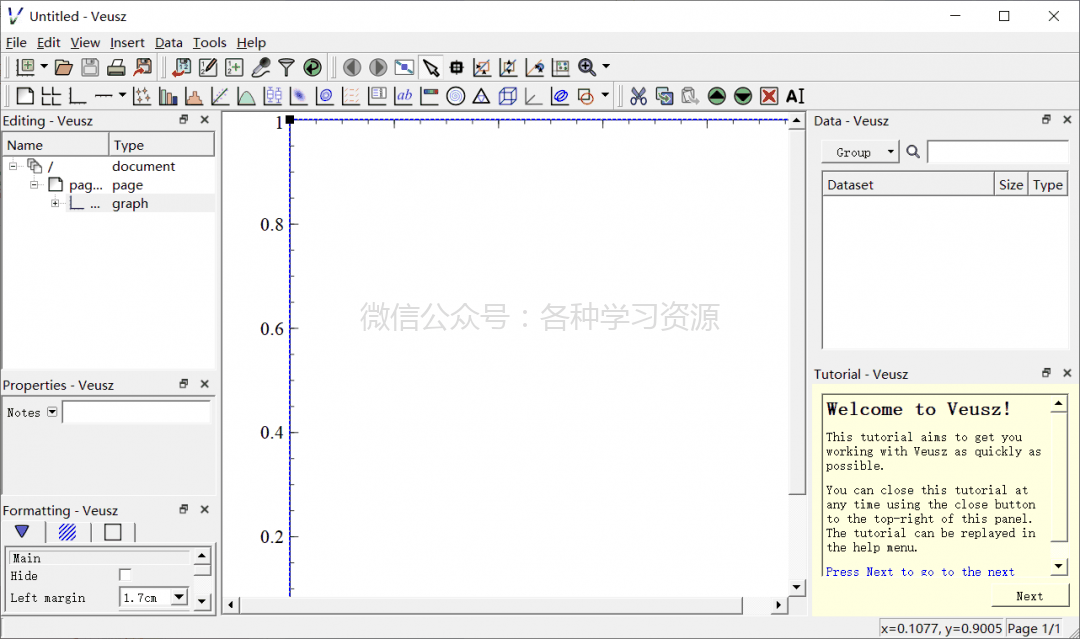Select the Add xy points plot icon
The width and height of the screenshot is (1080, 639).
point(144,96)
